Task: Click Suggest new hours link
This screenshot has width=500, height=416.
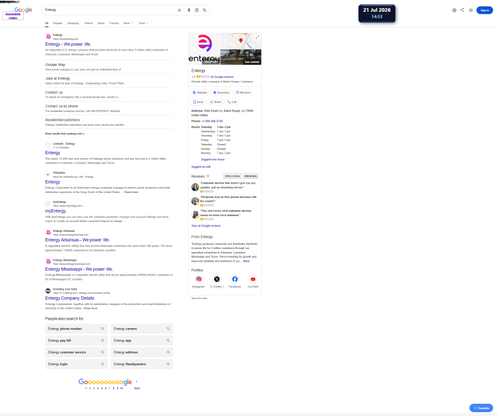Action: coord(213,159)
